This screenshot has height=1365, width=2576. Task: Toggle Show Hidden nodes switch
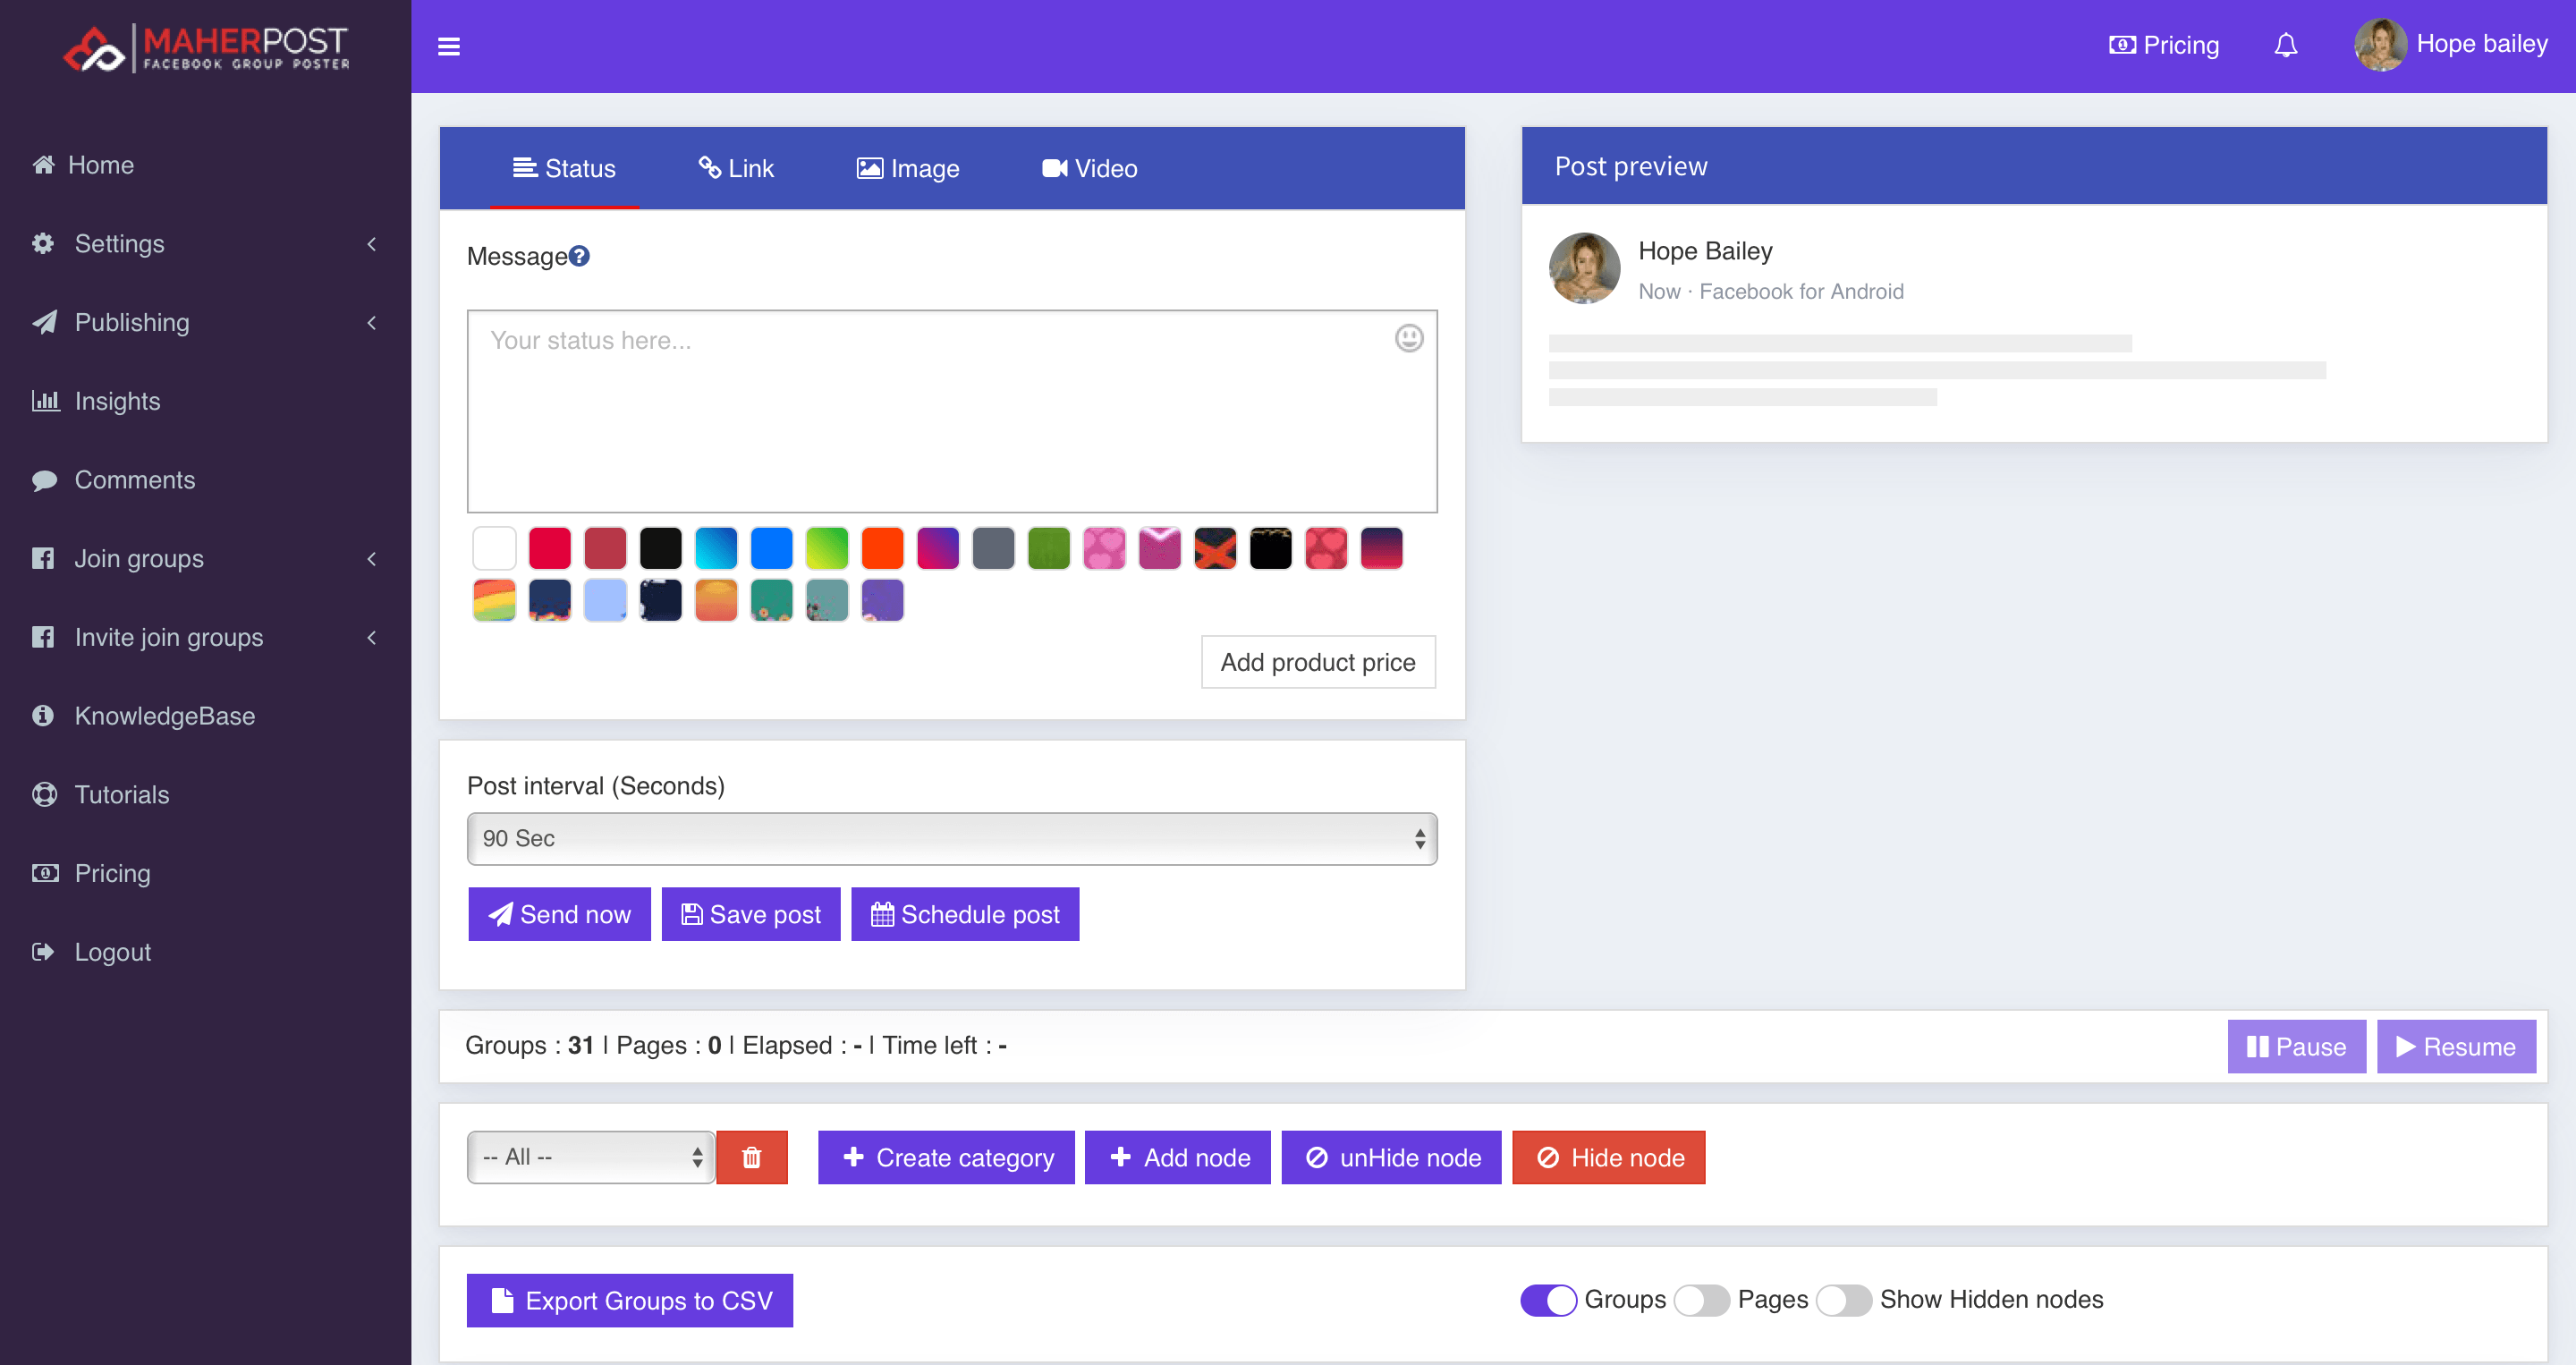[1843, 1301]
